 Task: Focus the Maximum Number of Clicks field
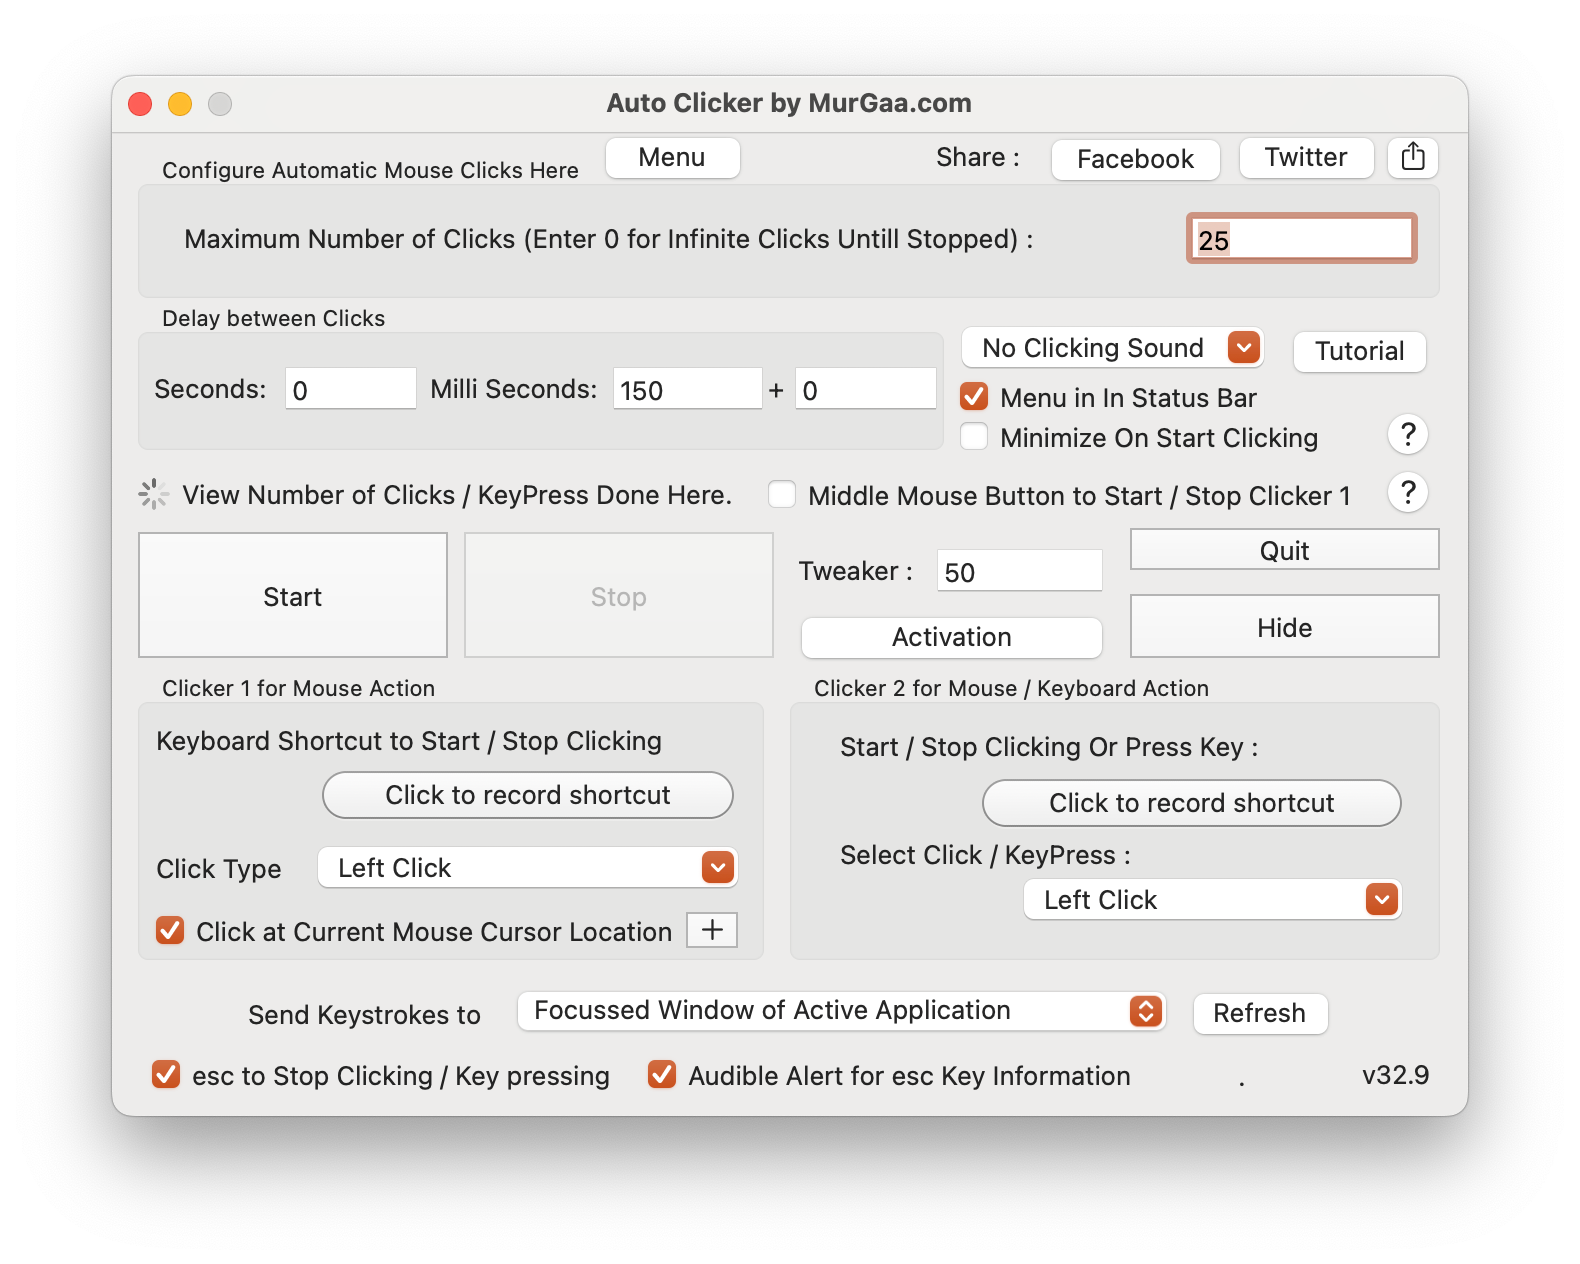tap(1302, 239)
